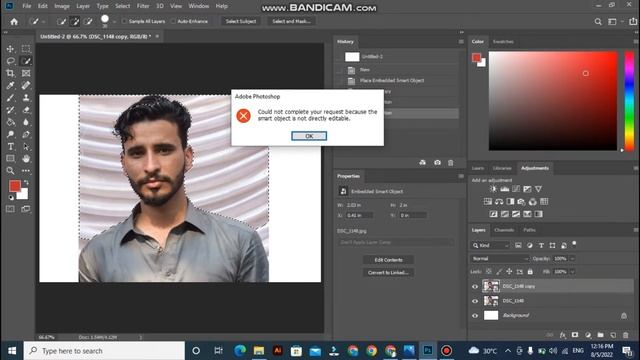The image size is (640, 360).
Task: Add Levels adjustment
Action: coord(504,189)
